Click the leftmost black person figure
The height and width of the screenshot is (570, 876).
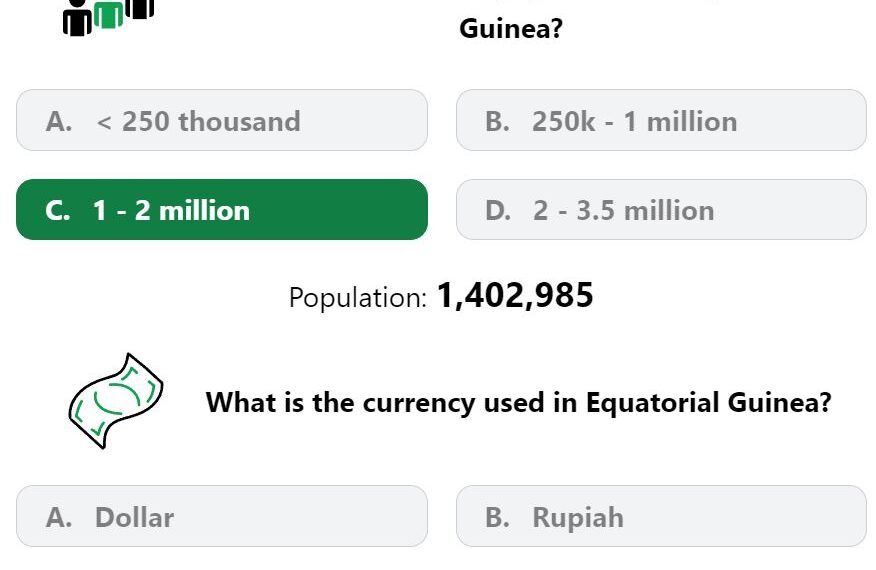click(x=77, y=18)
